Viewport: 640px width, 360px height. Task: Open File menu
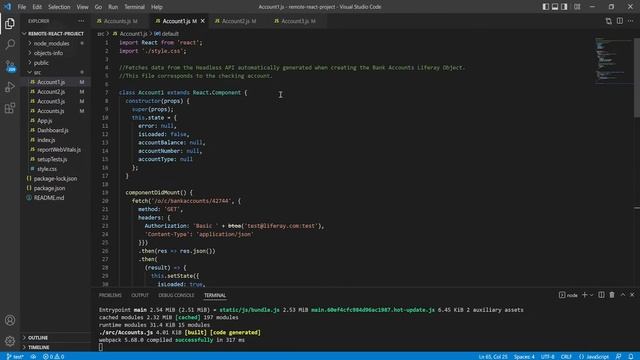click(22, 7)
